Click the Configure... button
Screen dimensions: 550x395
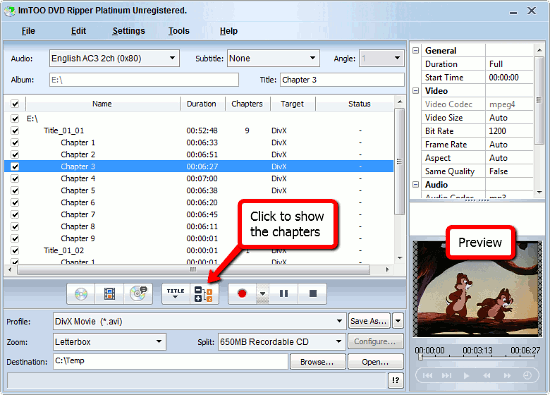pyautogui.click(x=375, y=341)
